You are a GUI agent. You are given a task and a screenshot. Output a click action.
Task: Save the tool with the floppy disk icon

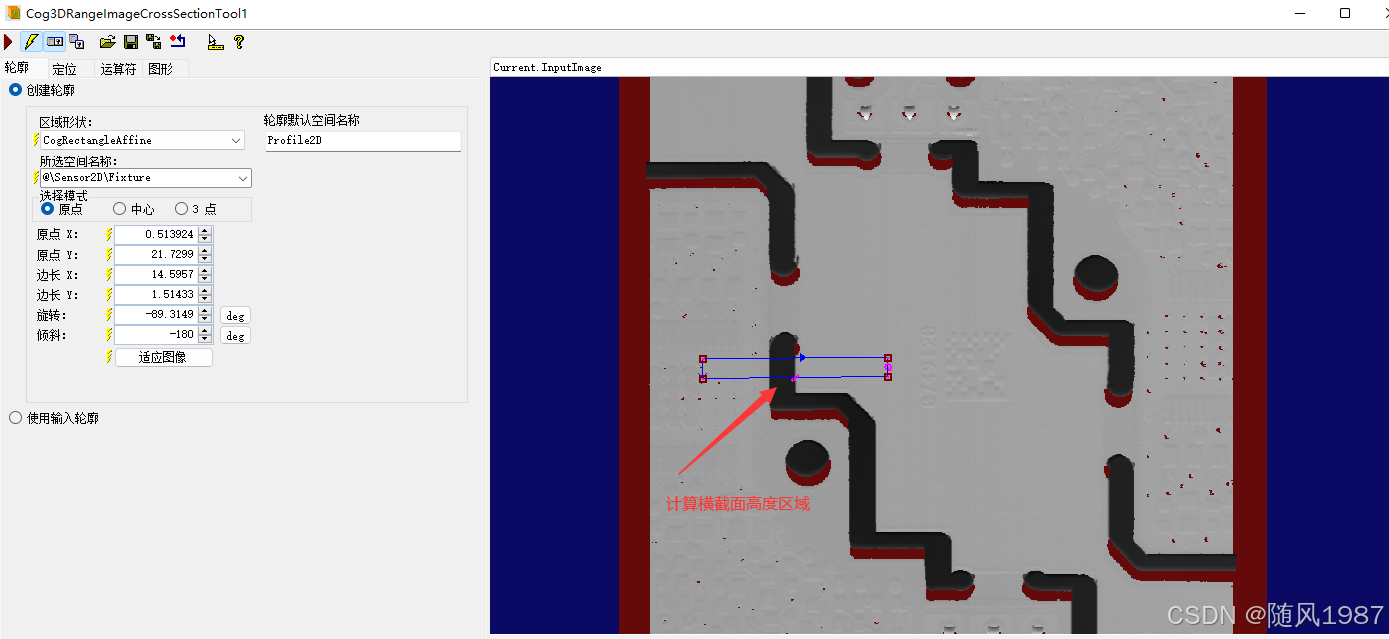(131, 42)
